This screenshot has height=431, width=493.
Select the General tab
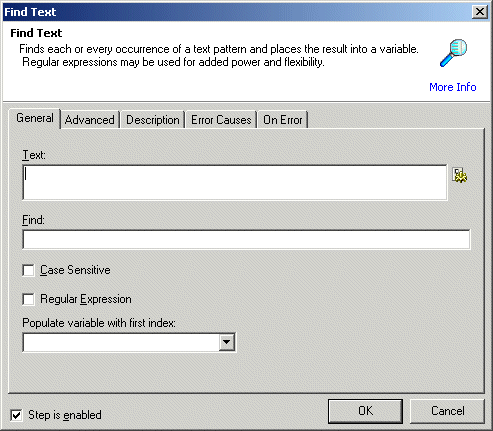pos(35,118)
